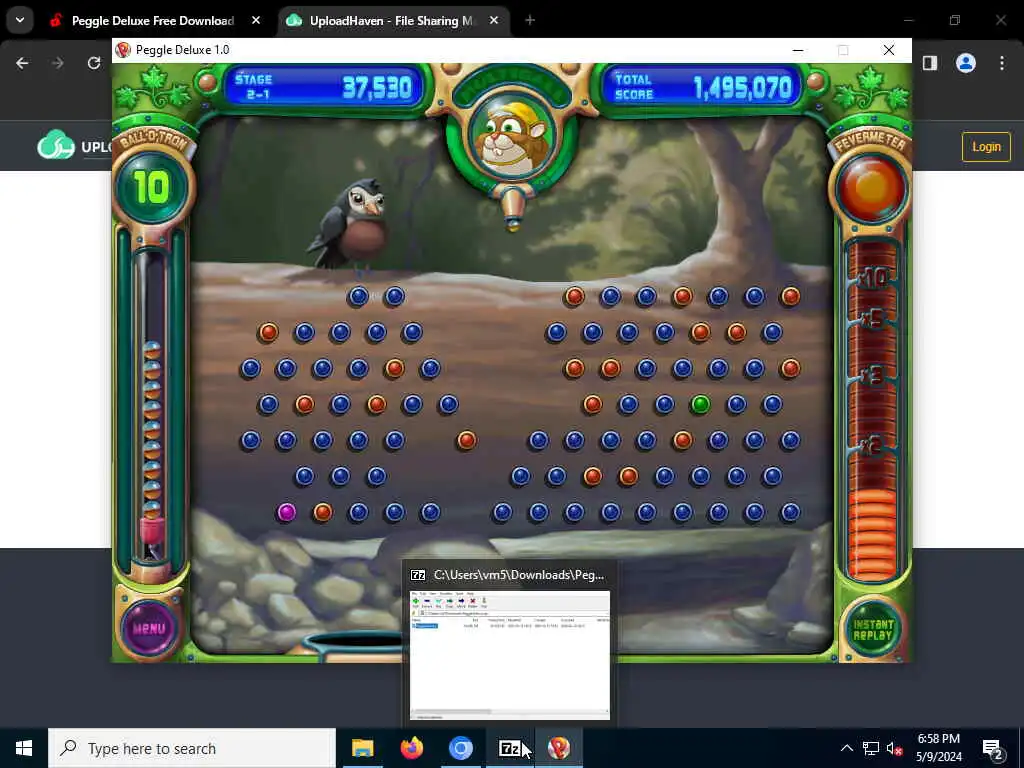
Task: Click the green power-up peg
Action: click(x=700, y=404)
